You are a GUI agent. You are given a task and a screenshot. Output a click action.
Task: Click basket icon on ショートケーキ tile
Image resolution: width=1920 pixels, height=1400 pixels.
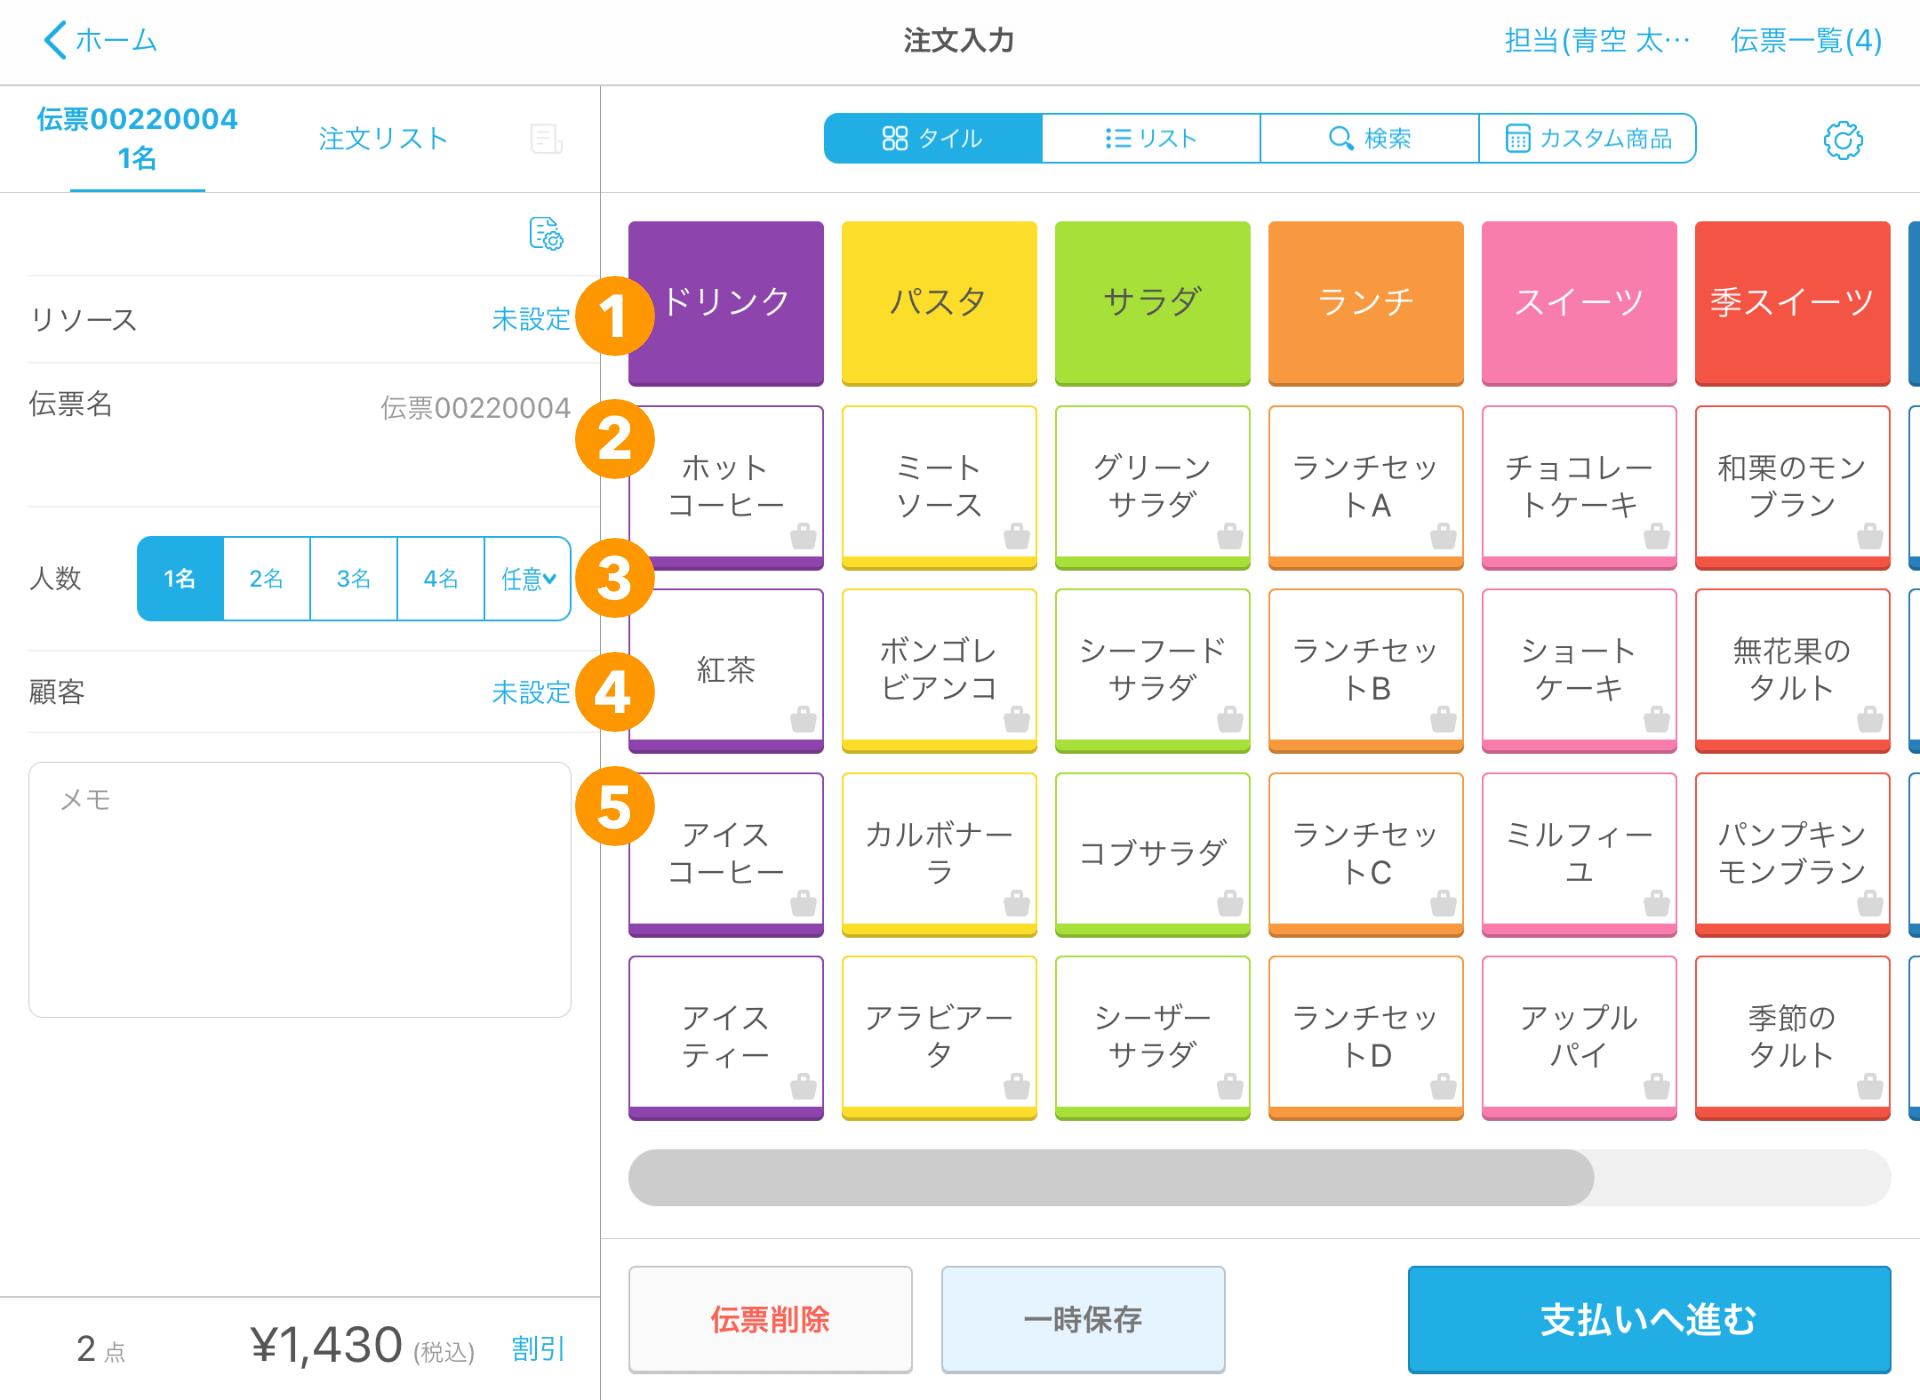[x=1656, y=719]
